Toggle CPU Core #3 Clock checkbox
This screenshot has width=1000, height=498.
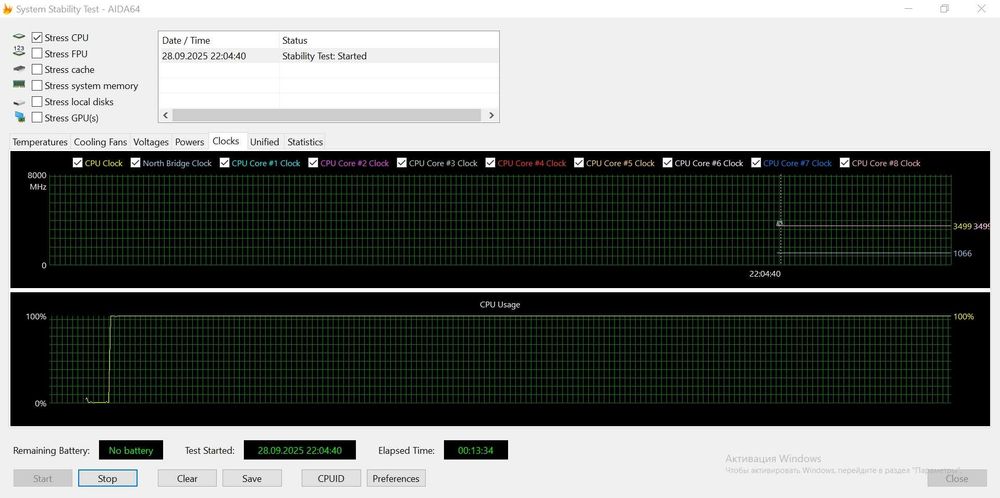click(402, 163)
